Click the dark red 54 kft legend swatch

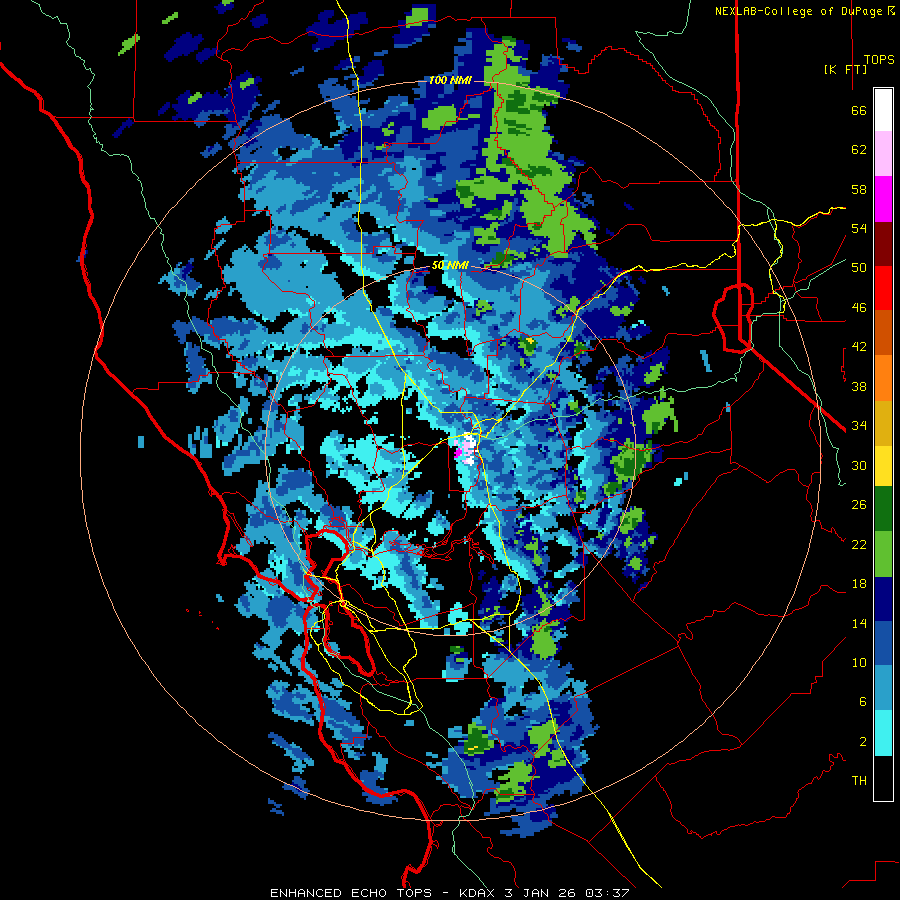coord(883,243)
